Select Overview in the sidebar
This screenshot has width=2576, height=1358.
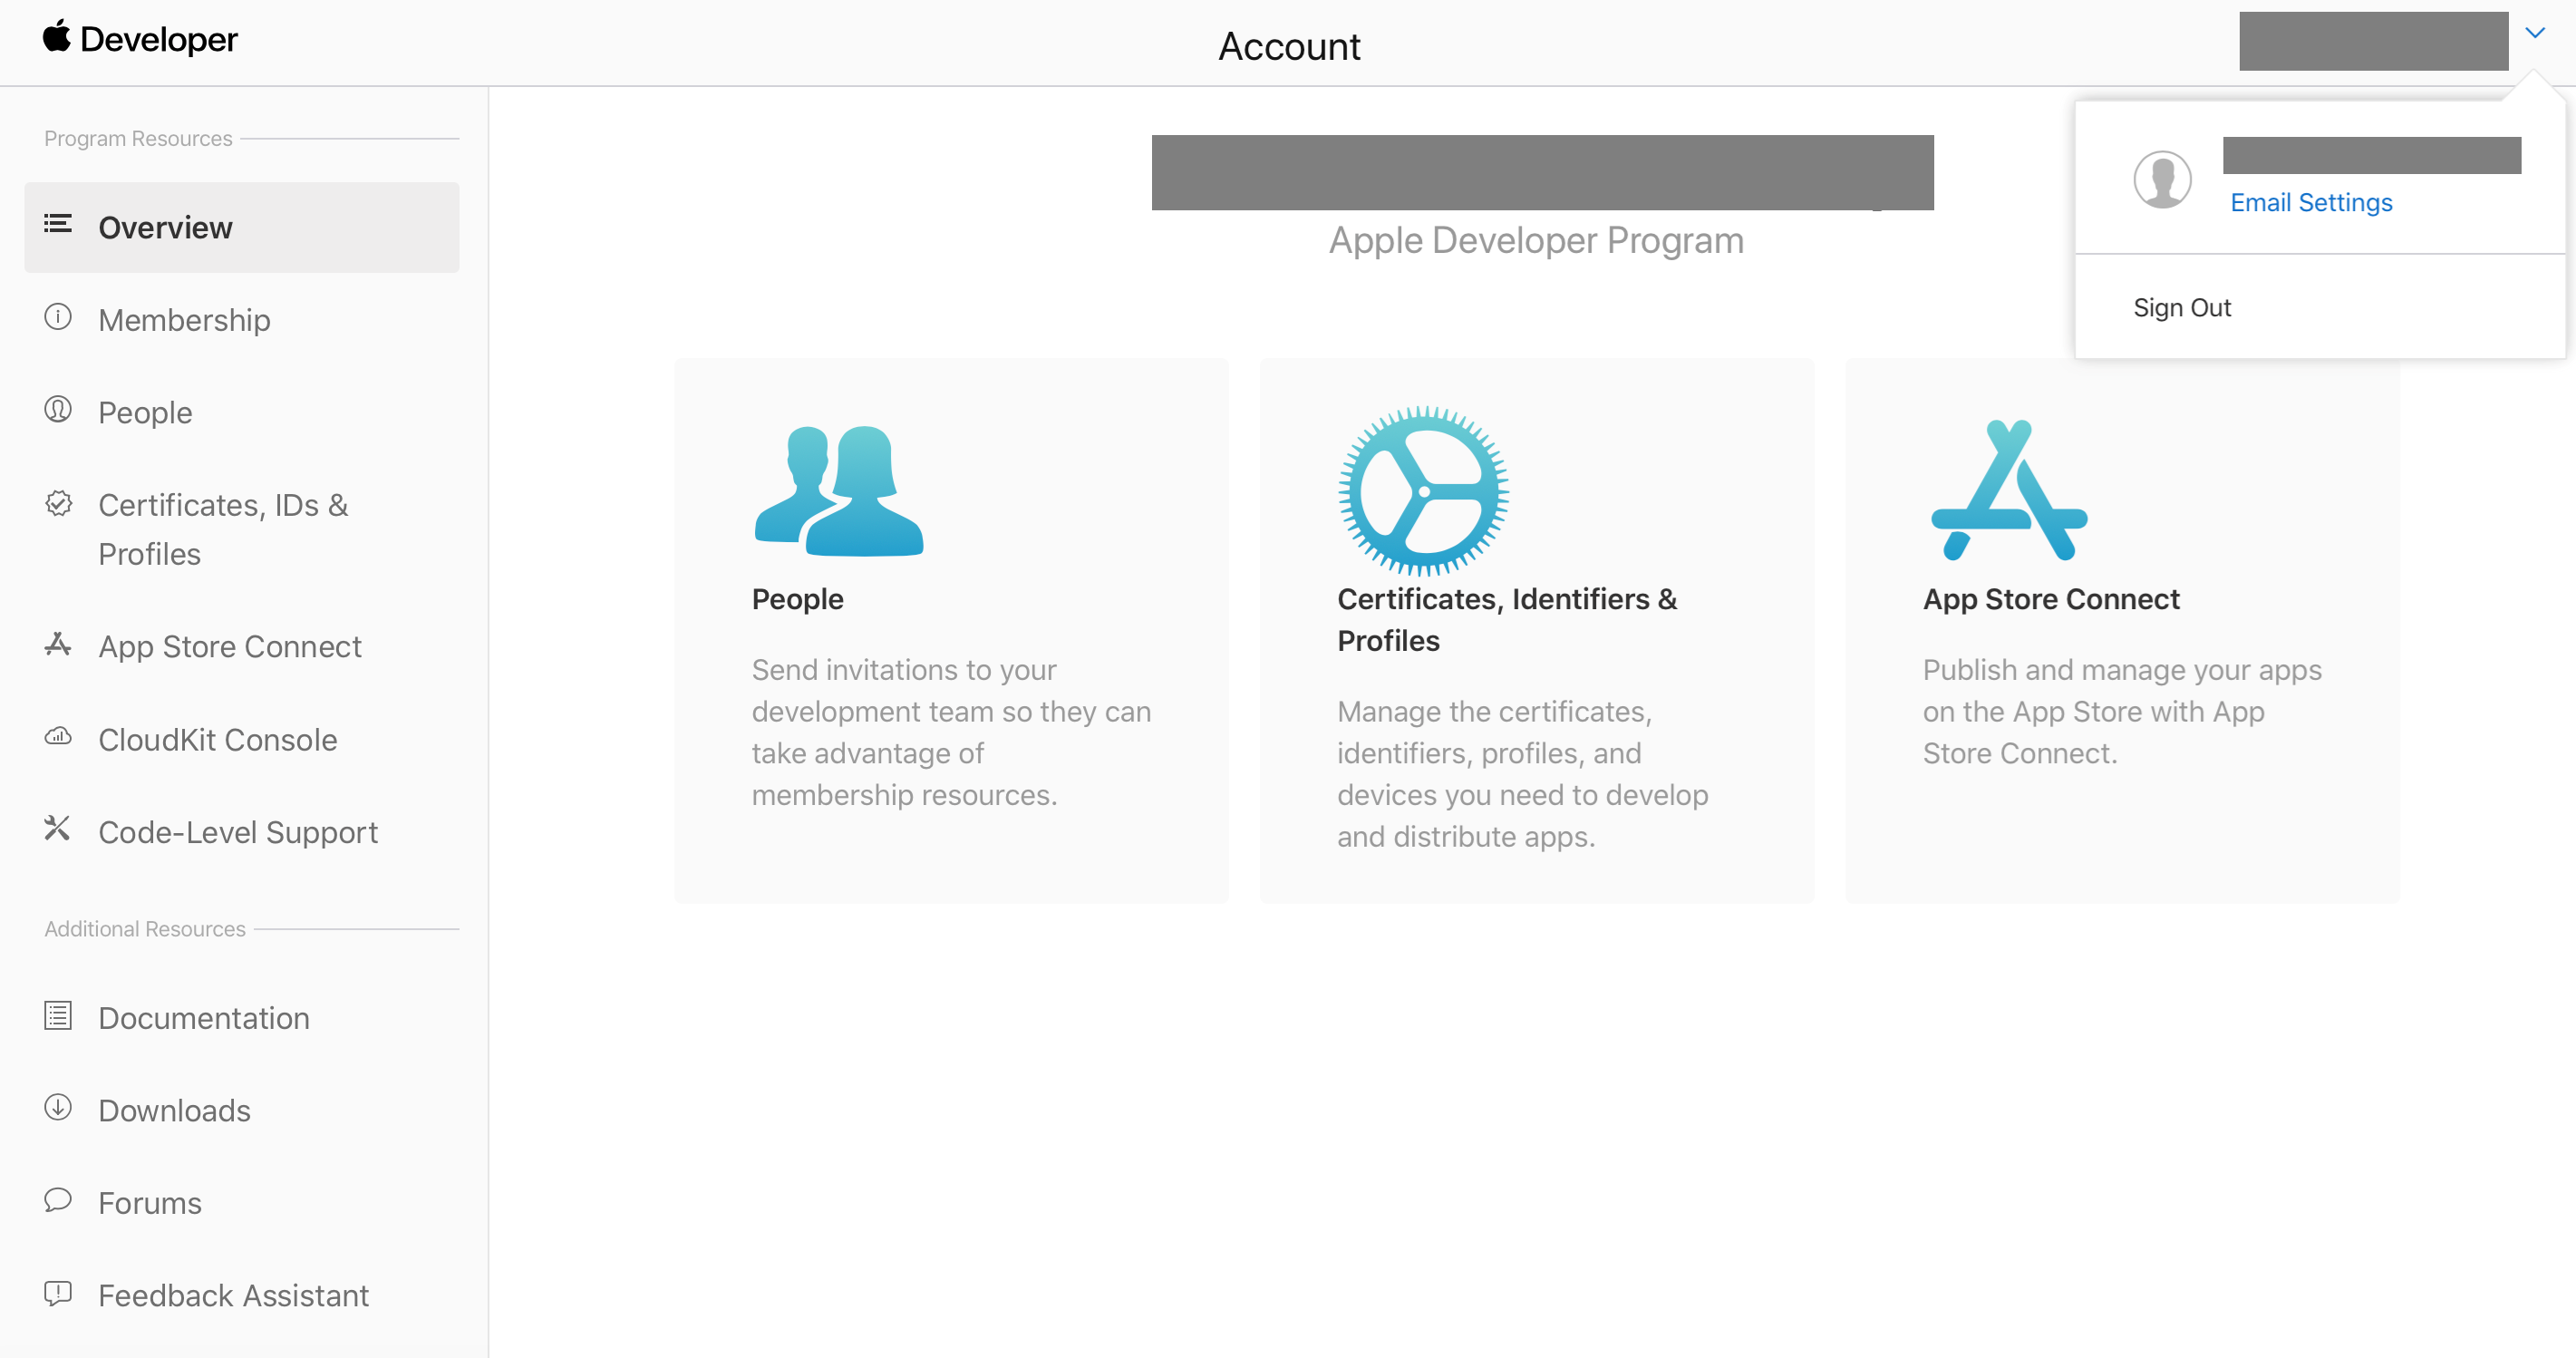241,227
